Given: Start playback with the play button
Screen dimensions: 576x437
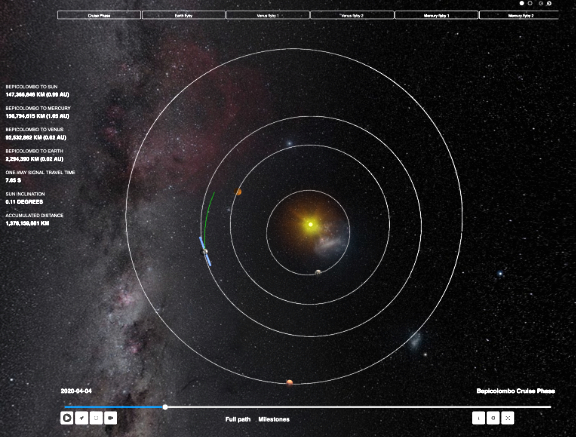Looking at the screenshot, I should coord(66,418).
